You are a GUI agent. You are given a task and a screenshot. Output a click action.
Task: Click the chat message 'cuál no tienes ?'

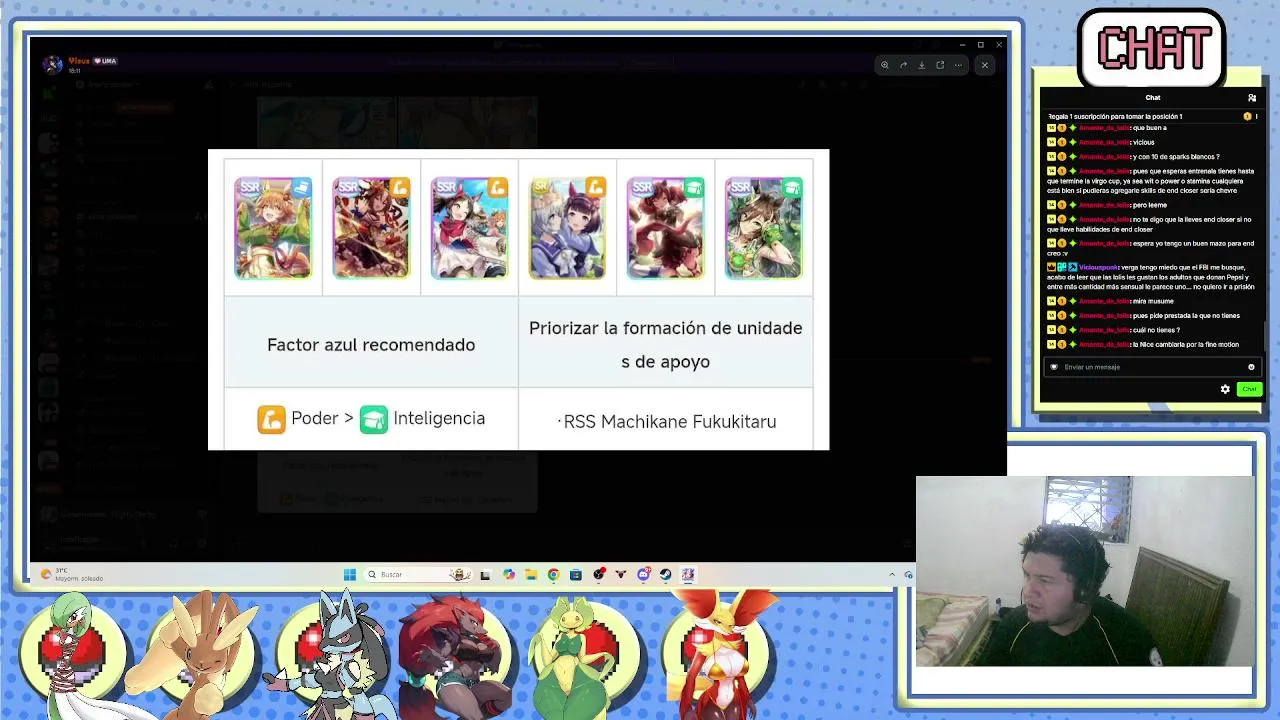(x=1156, y=330)
